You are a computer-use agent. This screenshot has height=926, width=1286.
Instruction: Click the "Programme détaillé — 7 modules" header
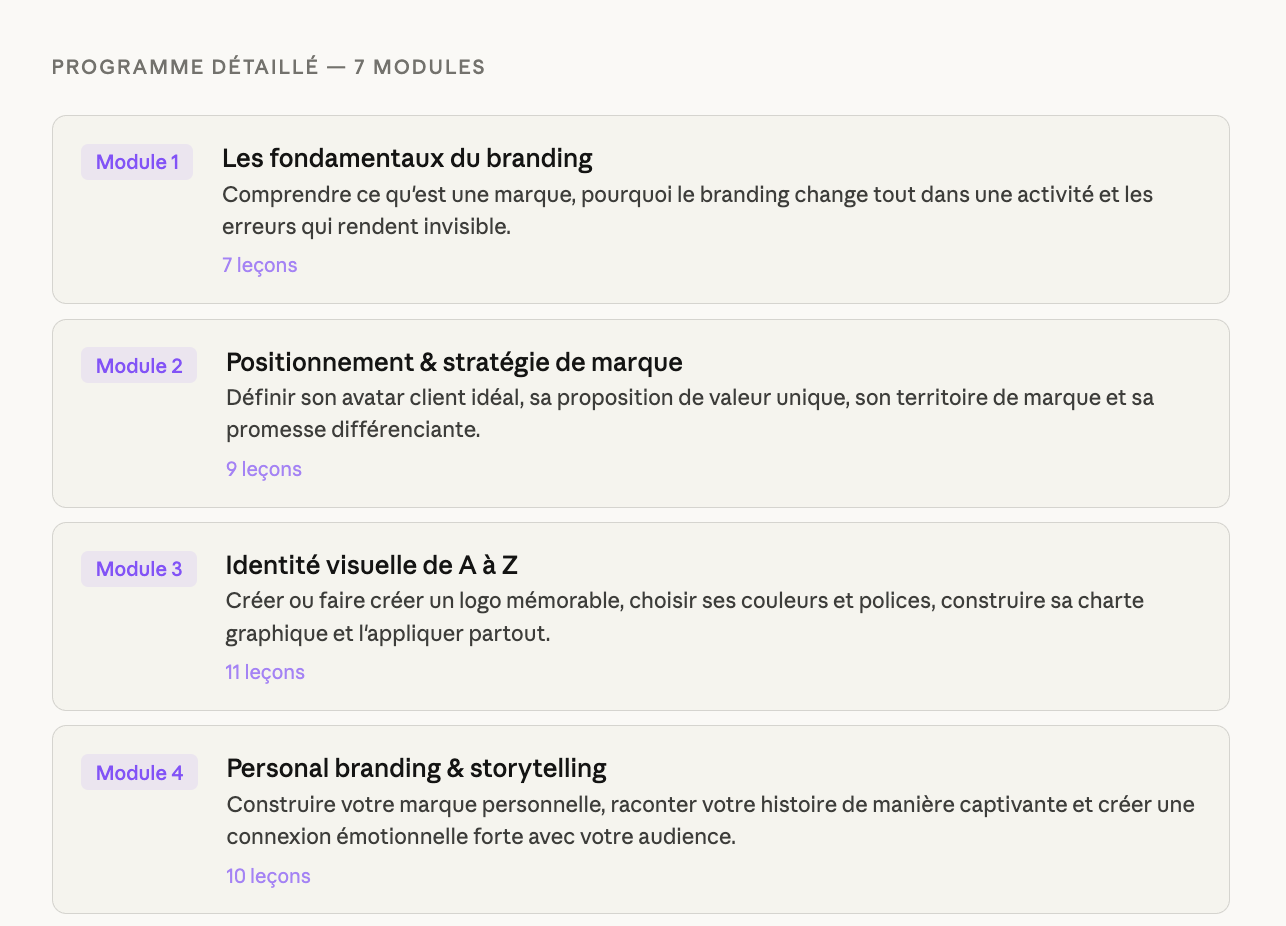(x=268, y=67)
